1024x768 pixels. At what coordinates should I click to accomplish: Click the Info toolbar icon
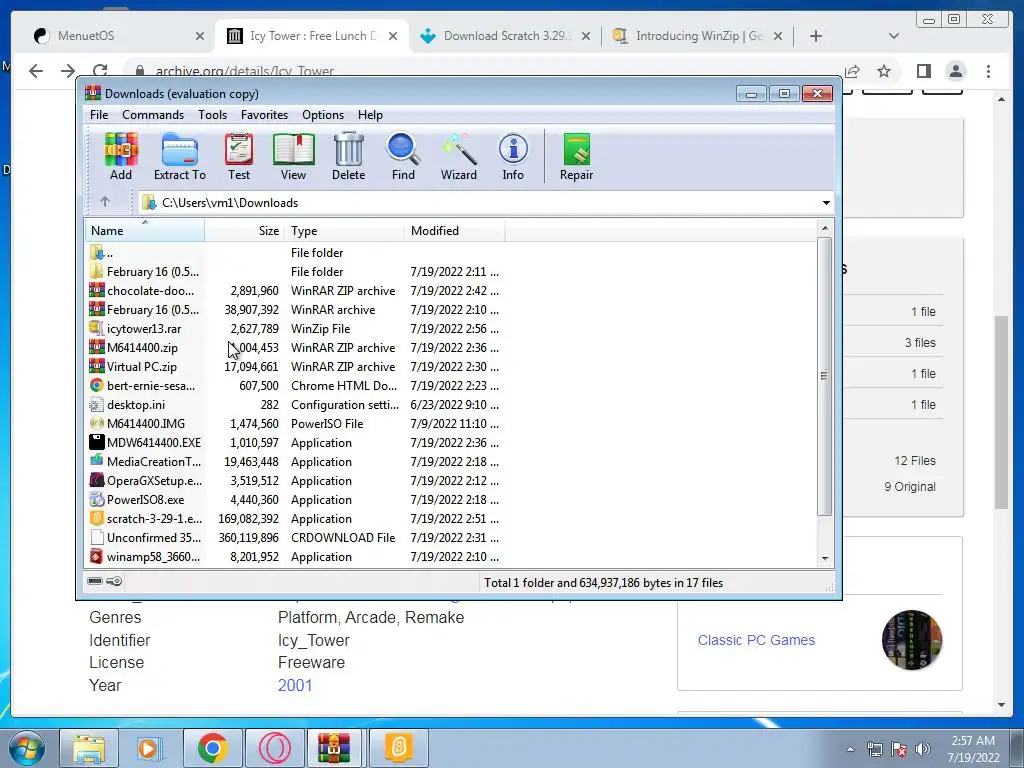[513, 157]
